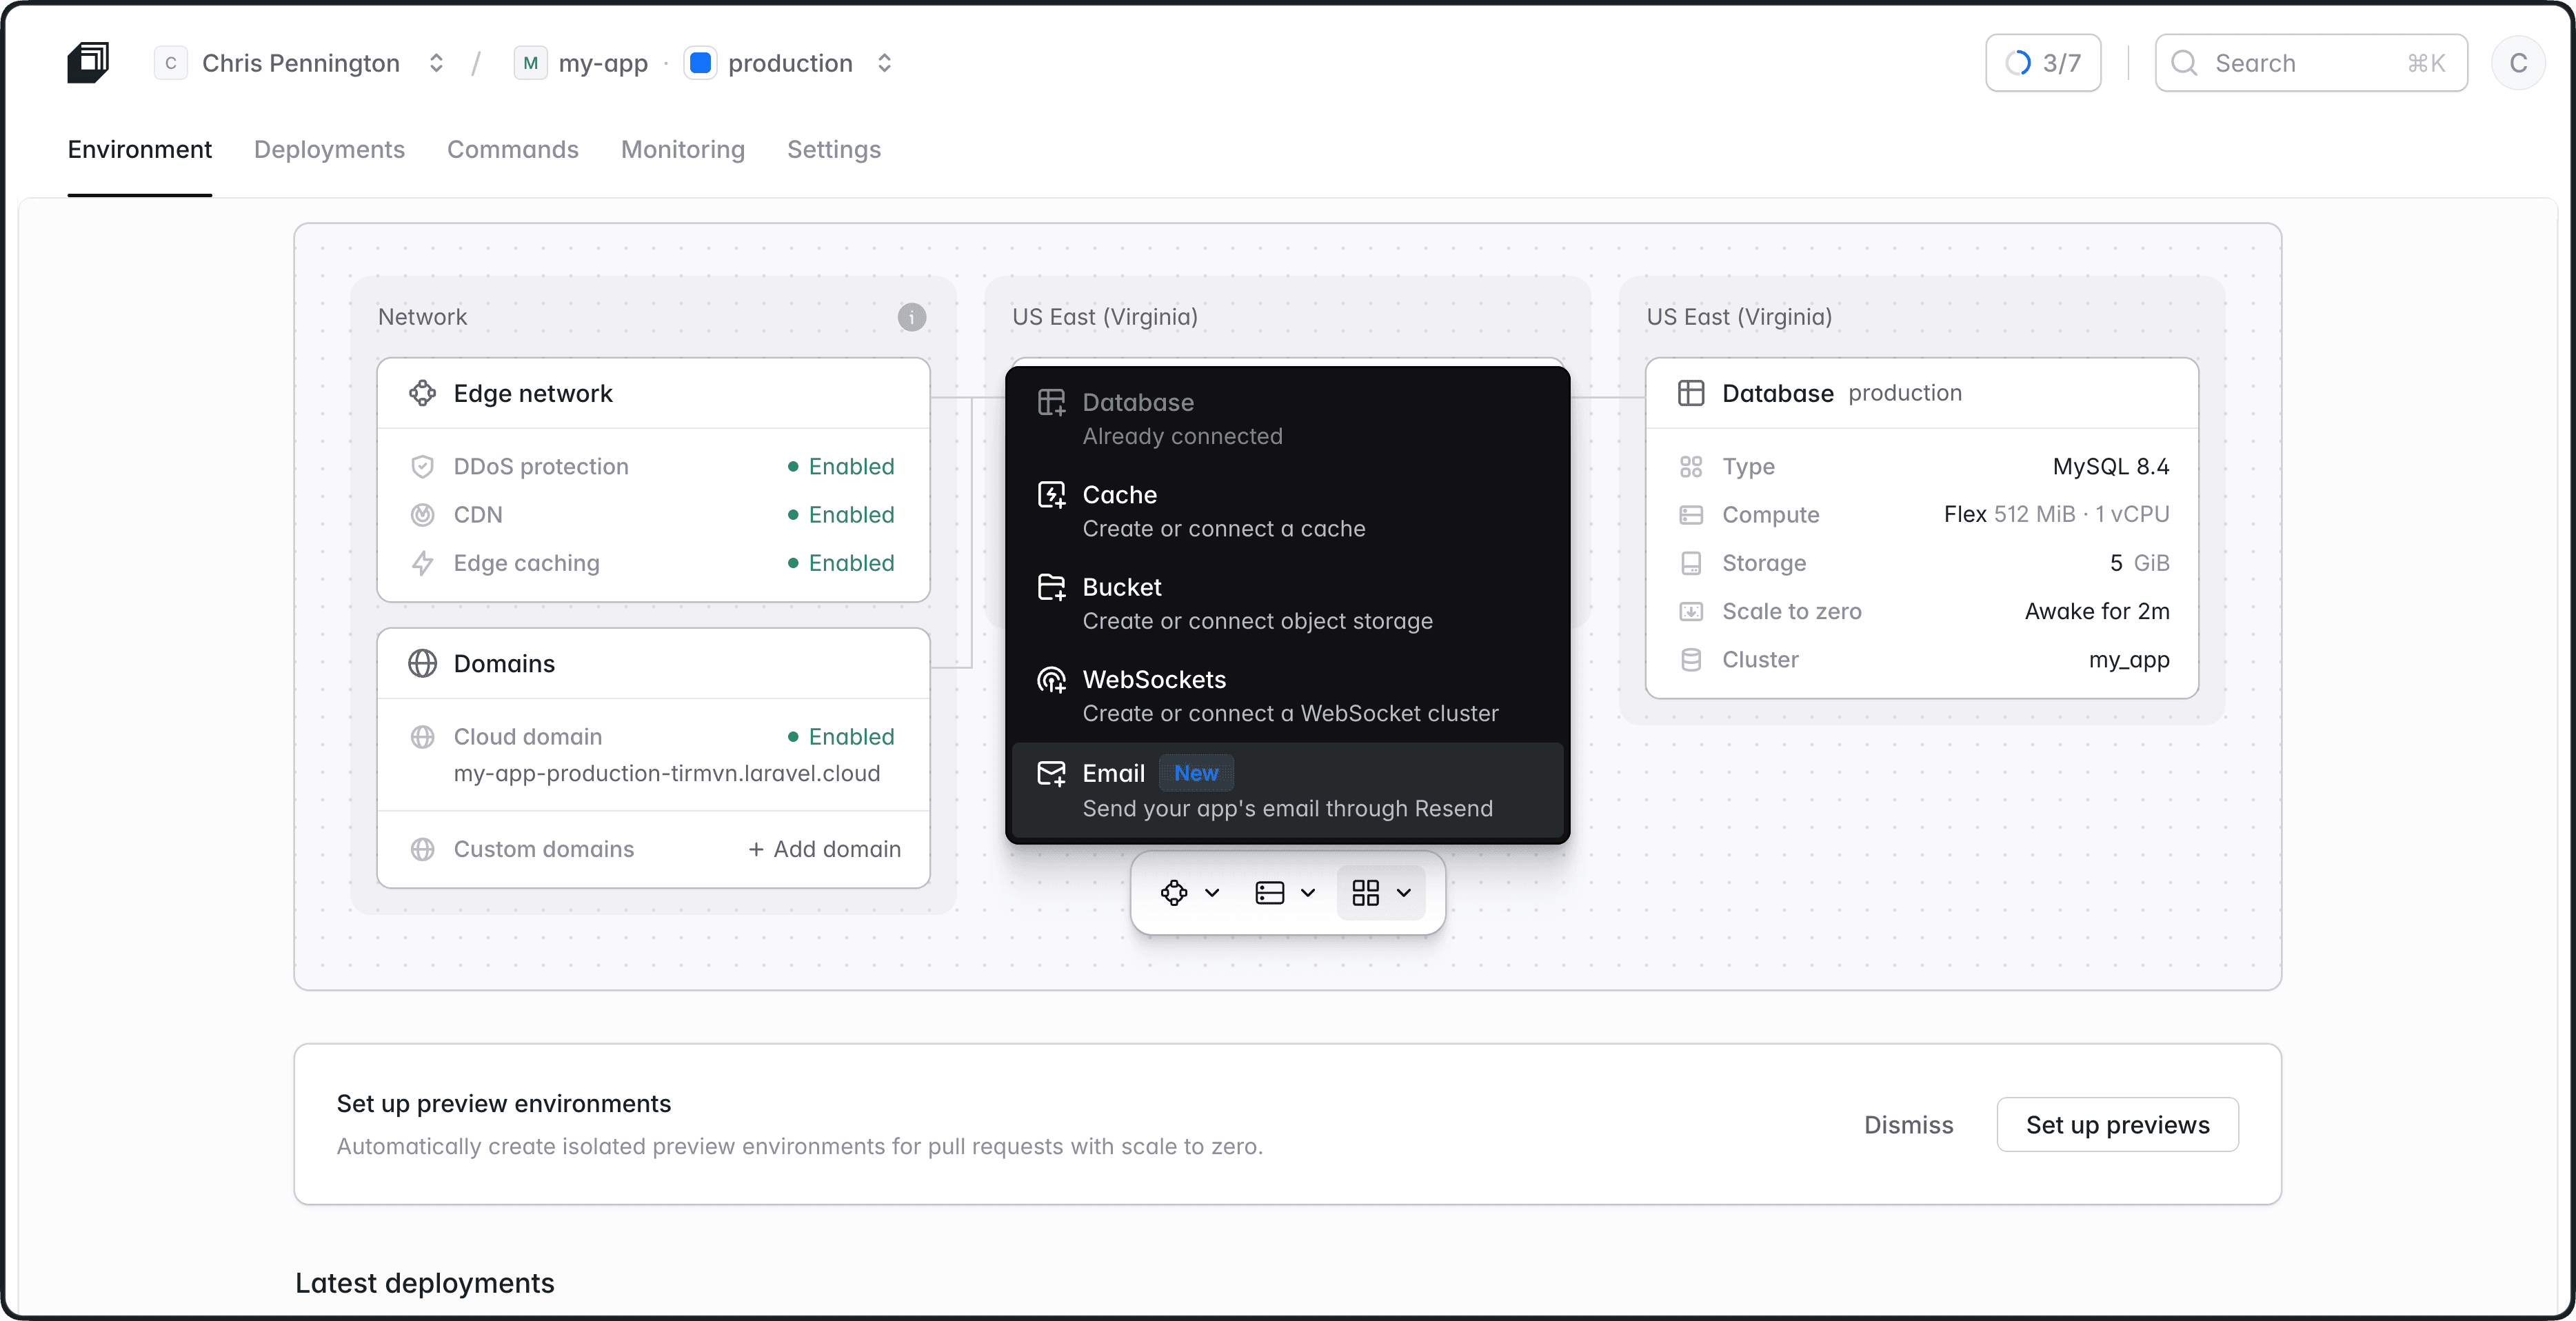2576x1321 pixels.
Task: Click the DDoS protection shield icon
Action: pos(422,467)
